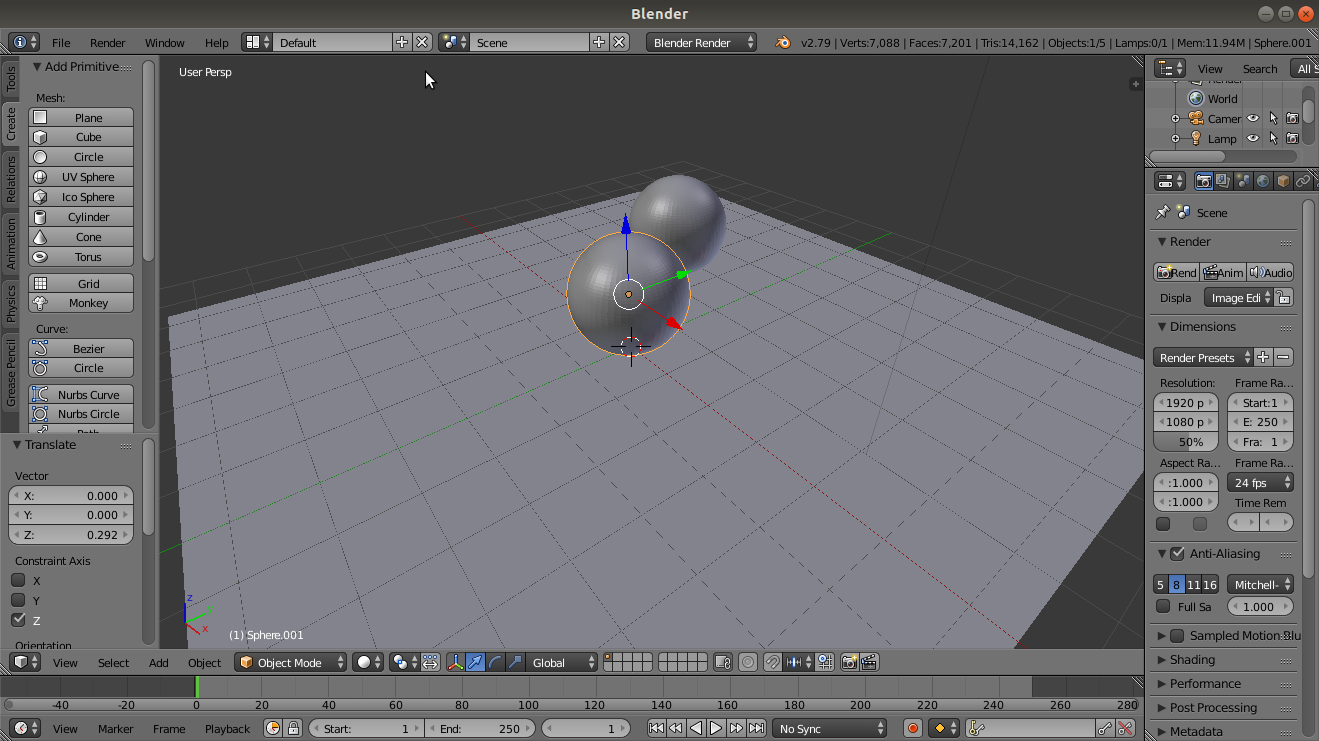Select the translate manipulator arrow icon
The height and width of the screenshot is (741, 1319).
tap(475, 662)
